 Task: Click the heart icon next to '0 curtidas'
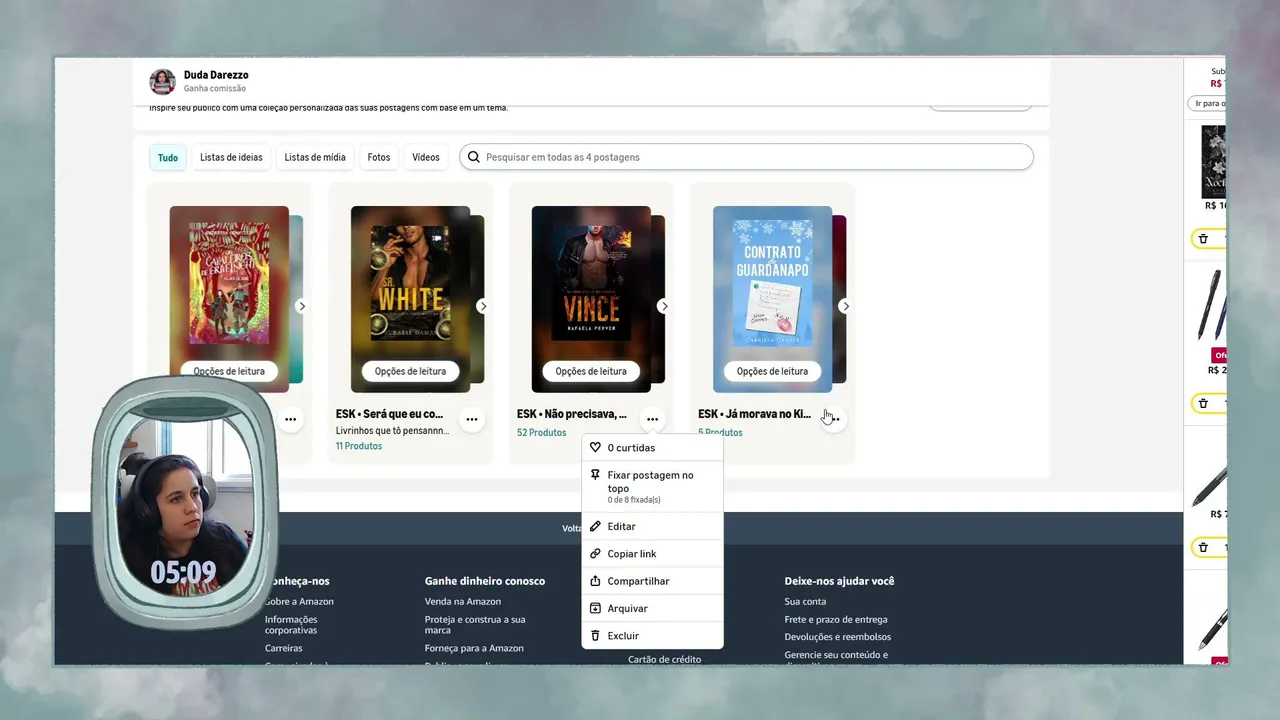595,448
